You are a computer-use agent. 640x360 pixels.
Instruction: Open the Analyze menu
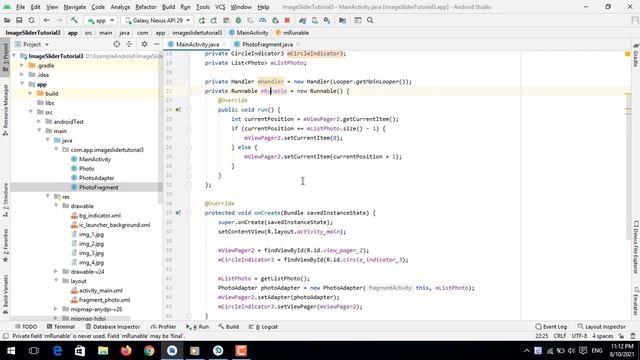(120, 7)
